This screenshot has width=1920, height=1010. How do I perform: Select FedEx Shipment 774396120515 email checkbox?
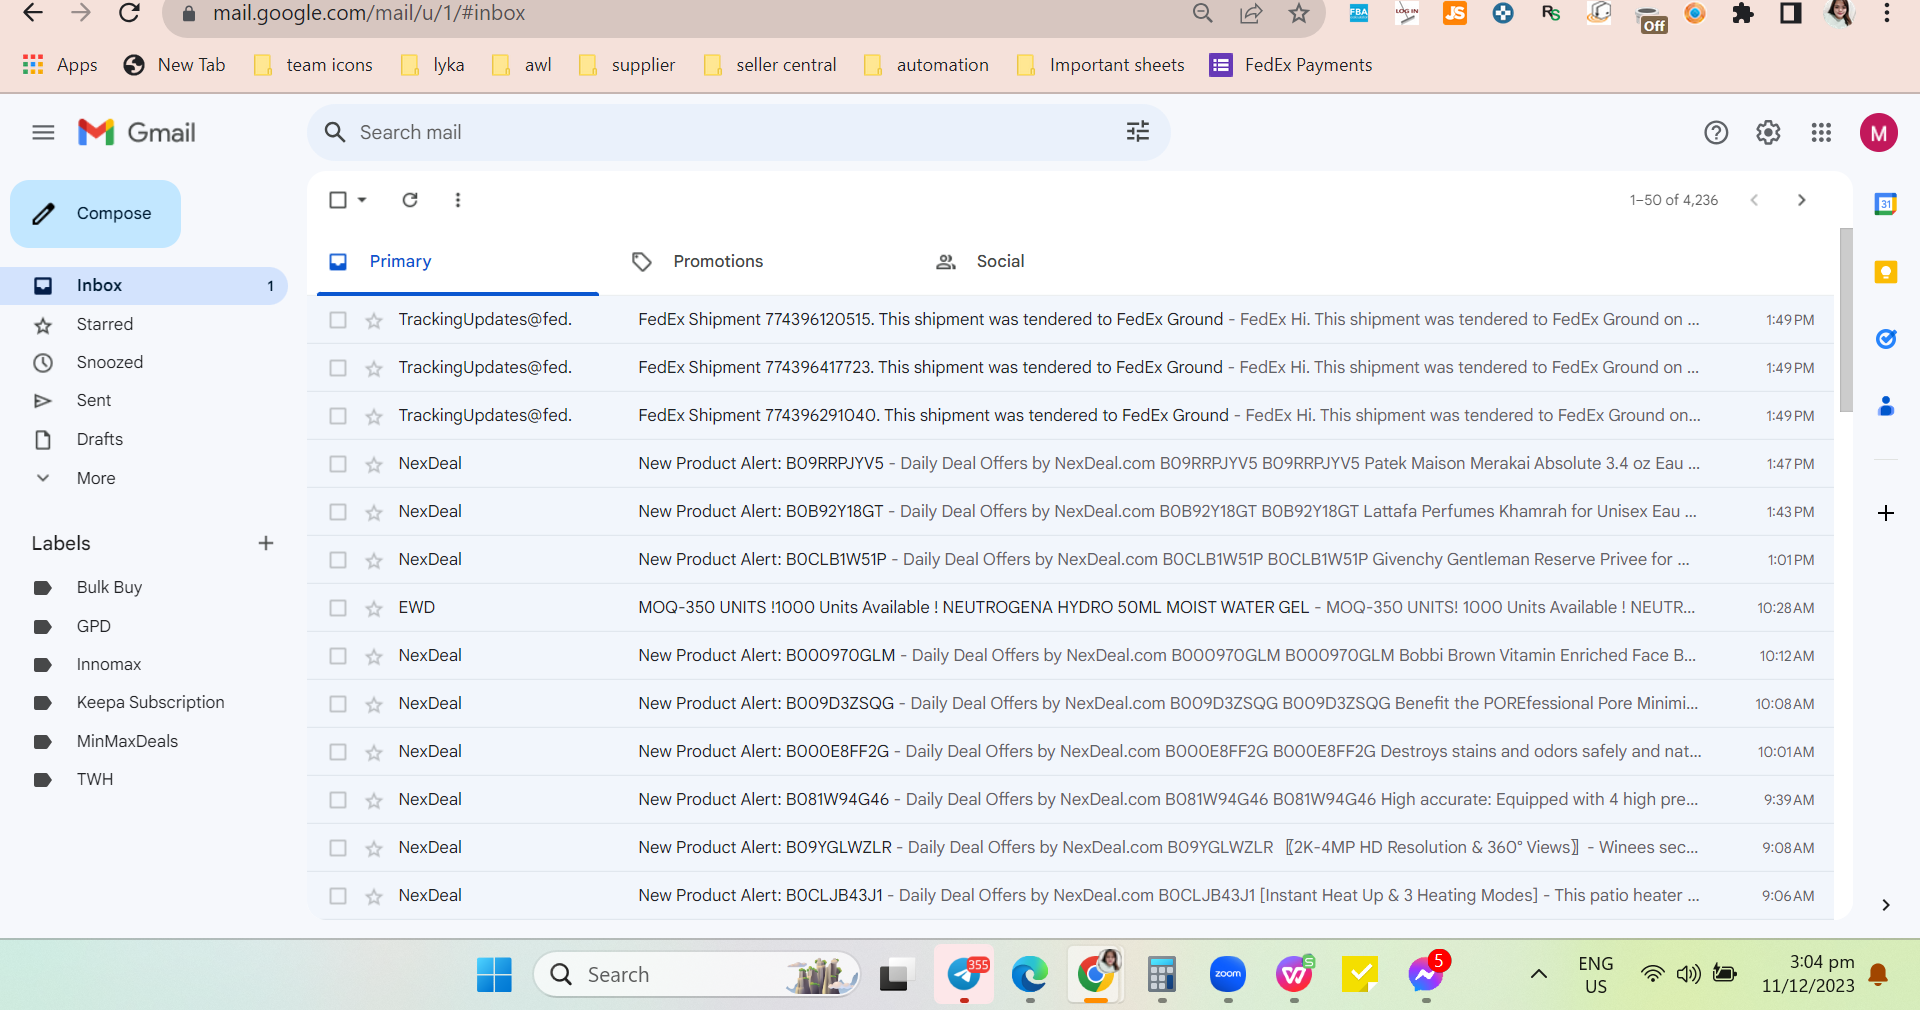(338, 320)
